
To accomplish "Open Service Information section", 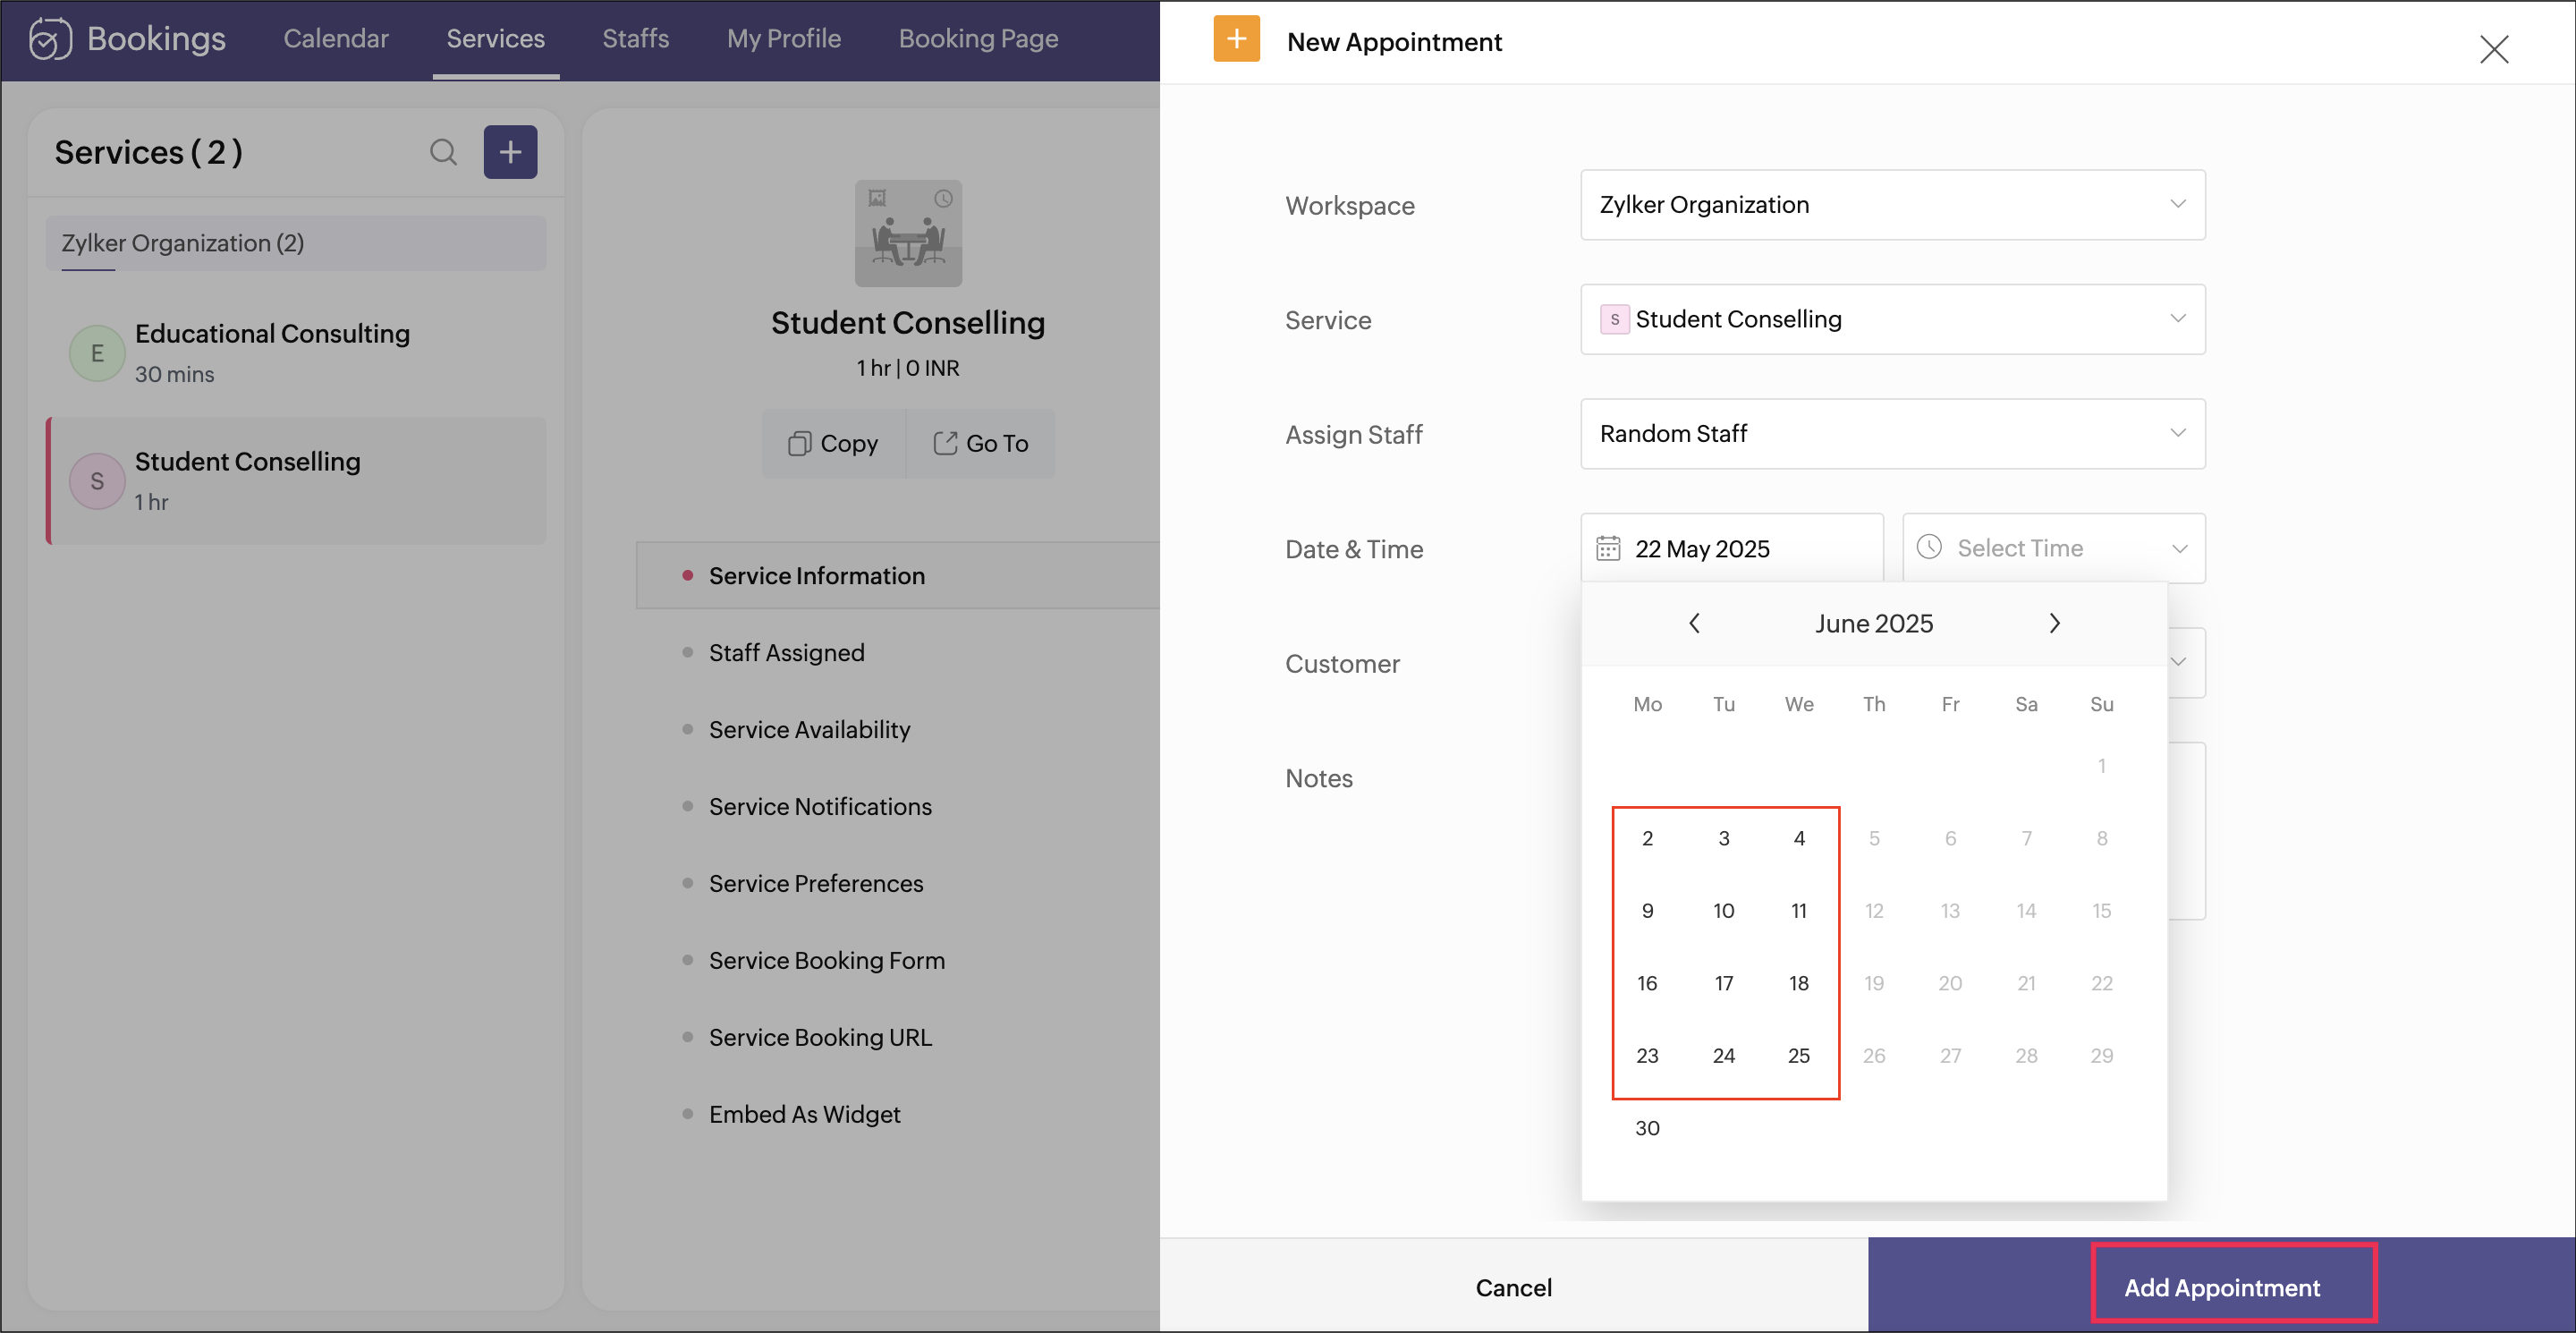I will tap(898, 576).
